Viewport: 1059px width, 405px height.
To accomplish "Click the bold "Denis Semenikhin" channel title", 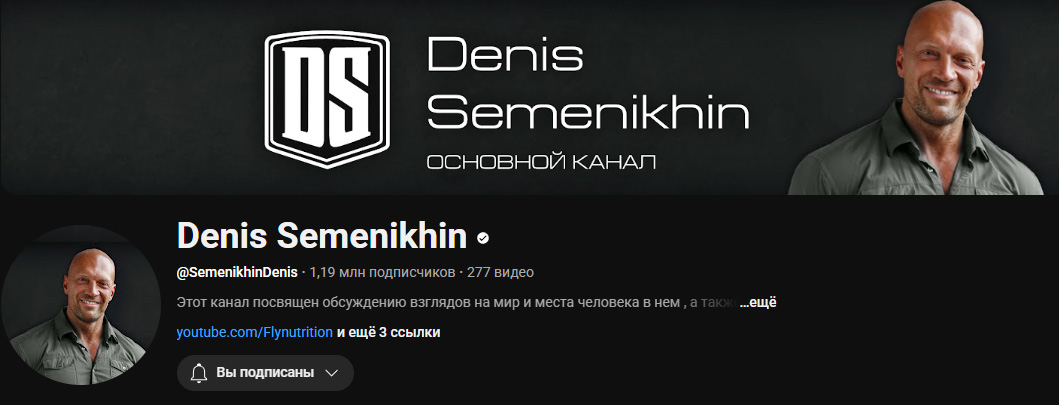I will click(x=321, y=236).
